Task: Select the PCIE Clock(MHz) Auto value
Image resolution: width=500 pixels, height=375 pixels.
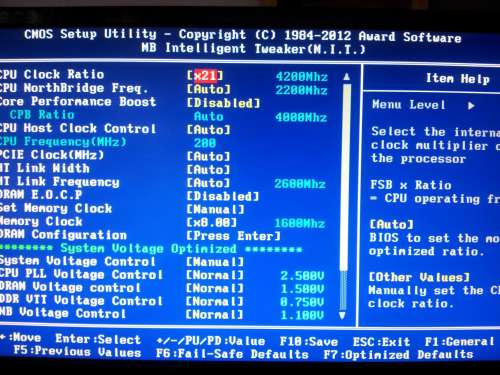Action: [x=209, y=156]
